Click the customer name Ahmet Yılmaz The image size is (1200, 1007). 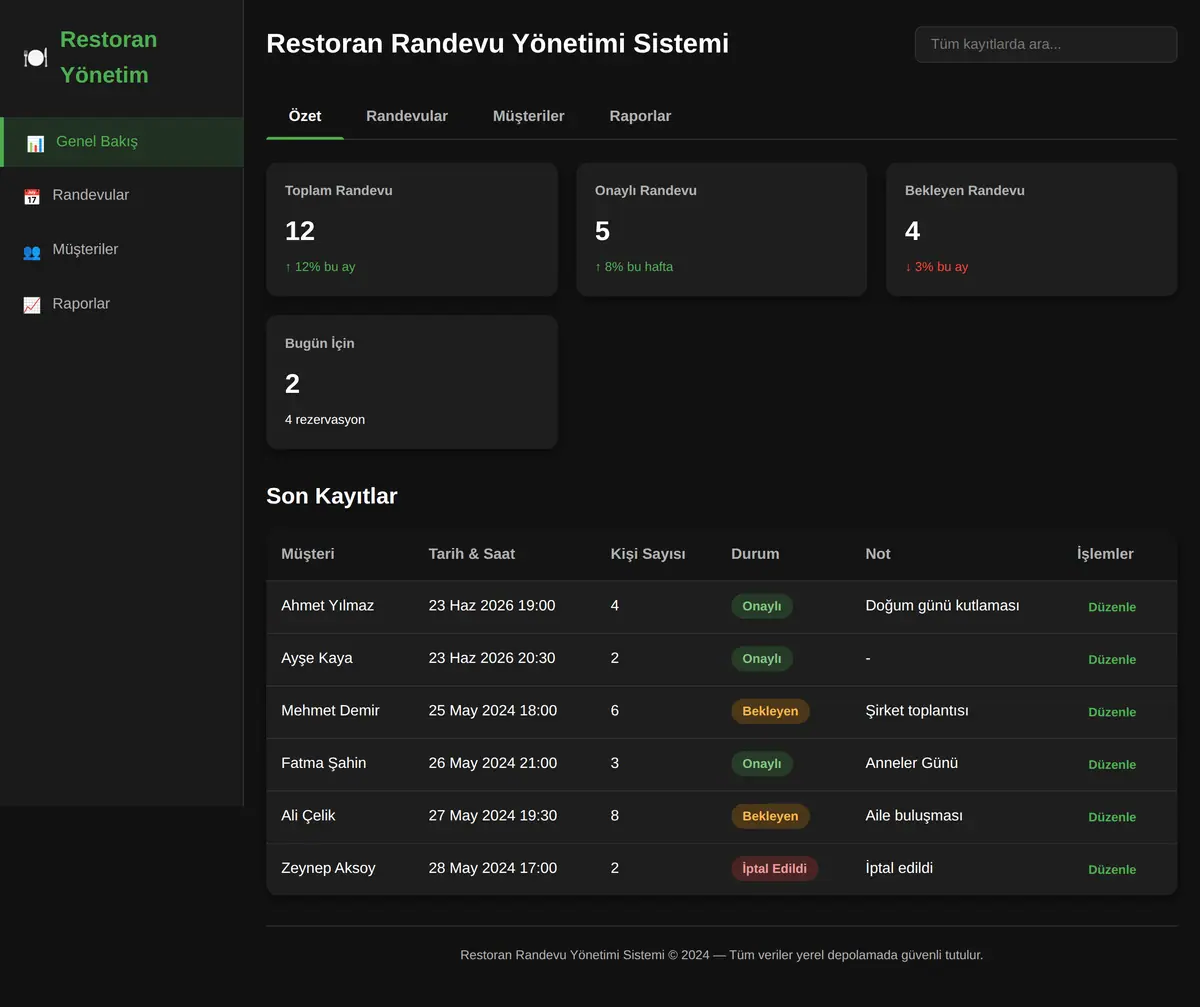328,606
